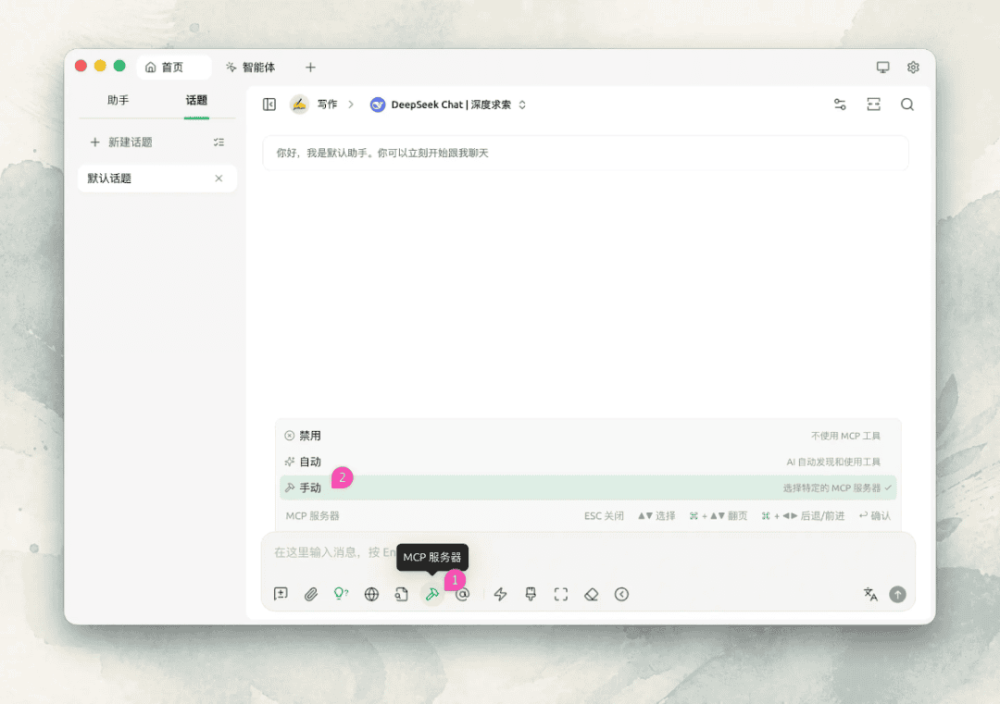The width and height of the screenshot is (1000, 704).
Task: Toggle the thinking lightbulb icon
Action: tap(341, 594)
